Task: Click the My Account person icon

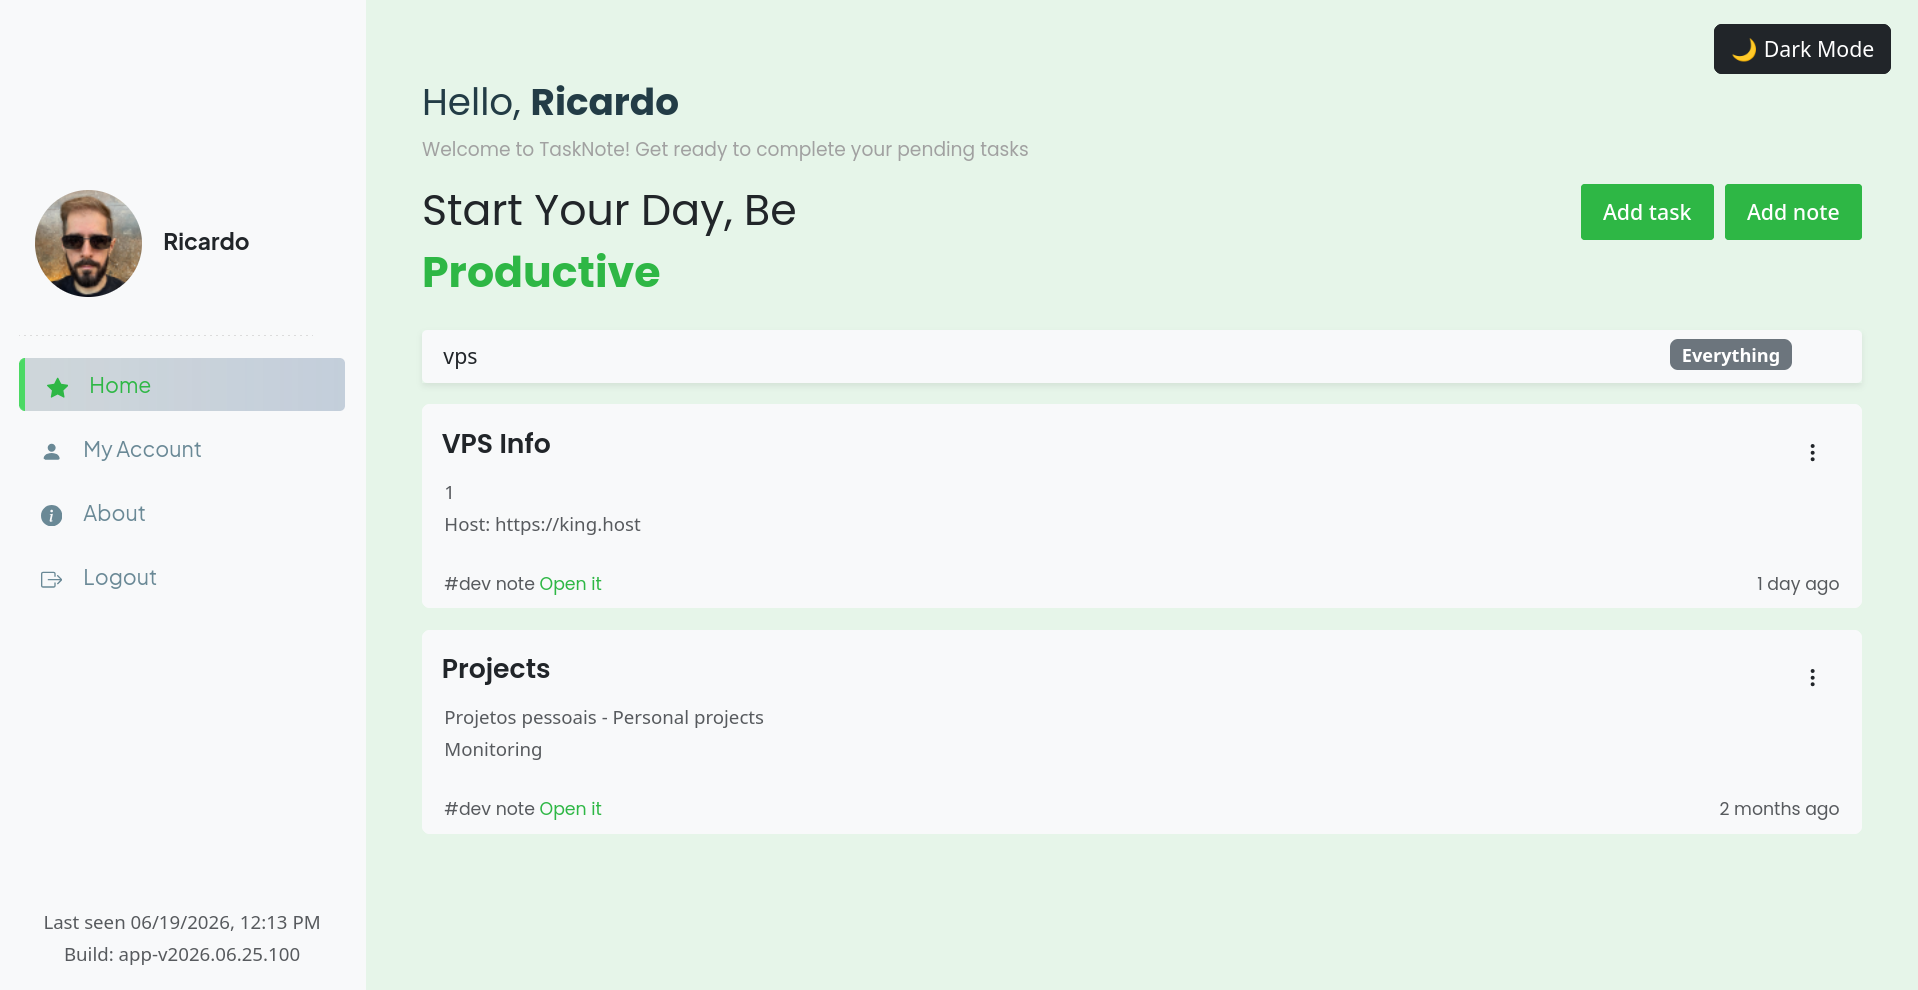Action: (52, 452)
